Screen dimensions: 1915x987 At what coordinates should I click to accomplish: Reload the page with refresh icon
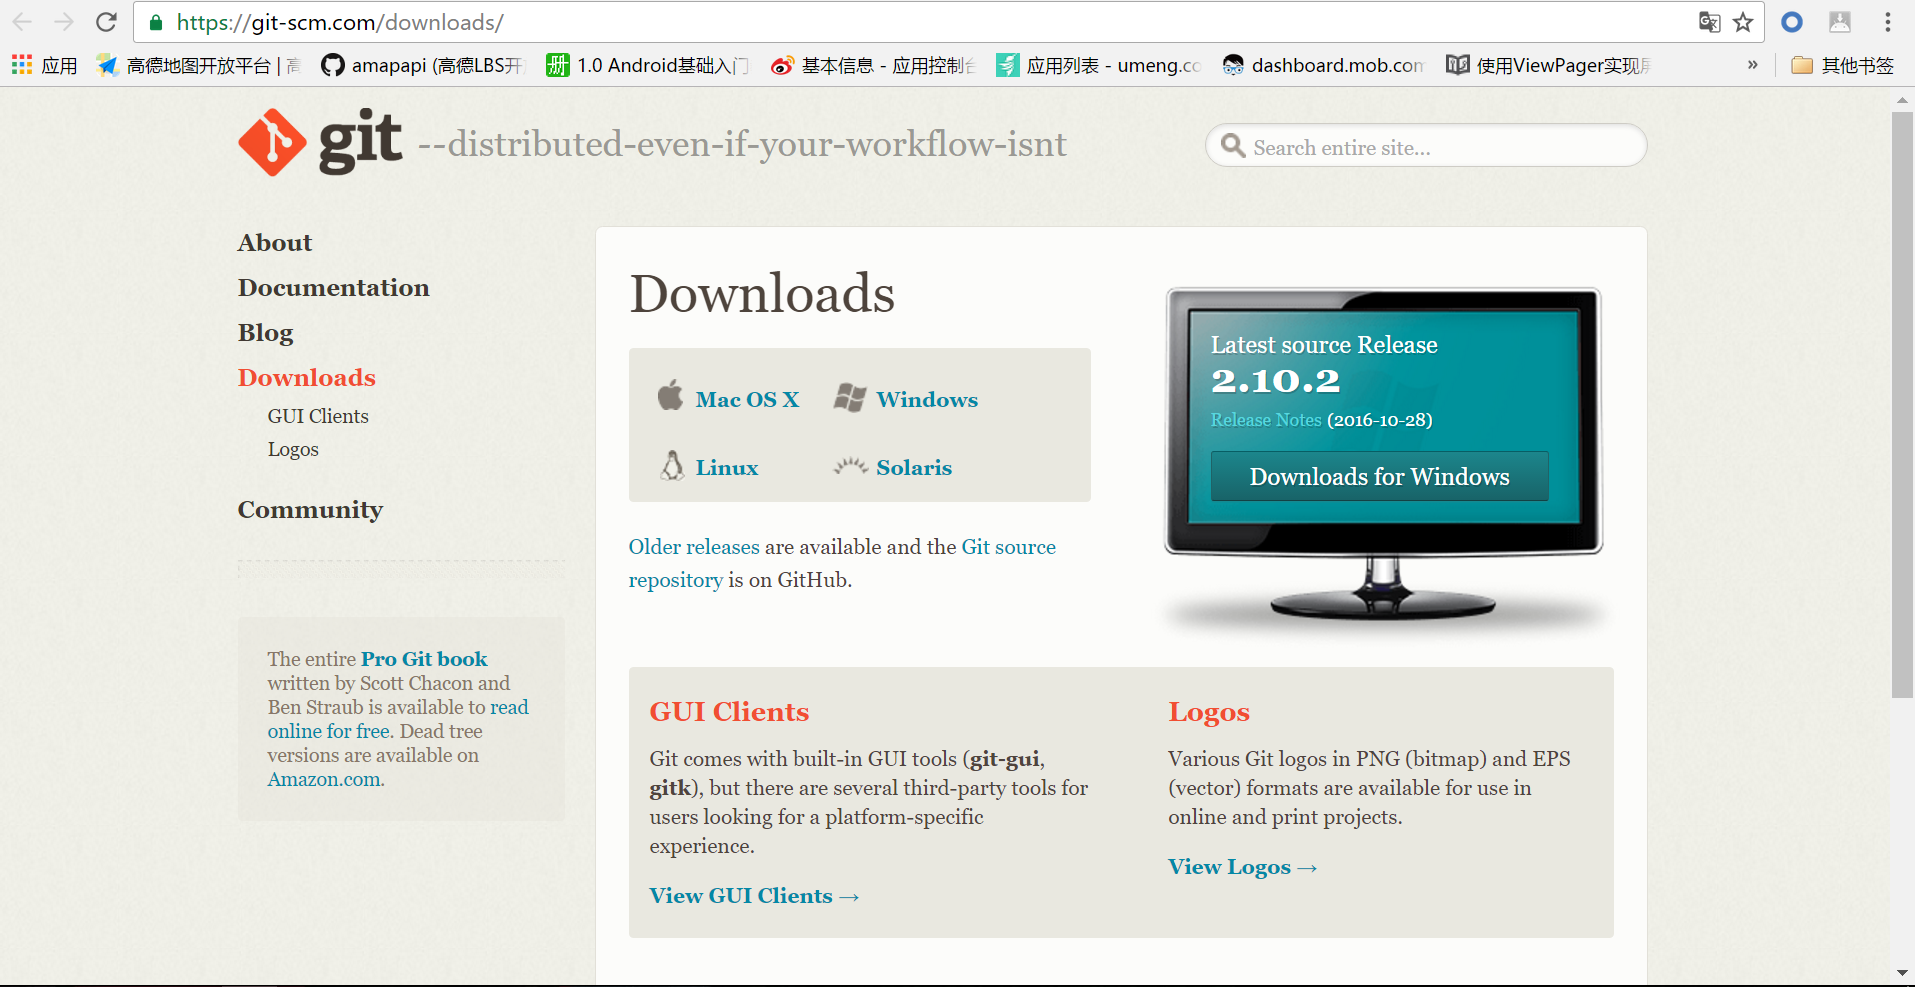[x=106, y=22]
